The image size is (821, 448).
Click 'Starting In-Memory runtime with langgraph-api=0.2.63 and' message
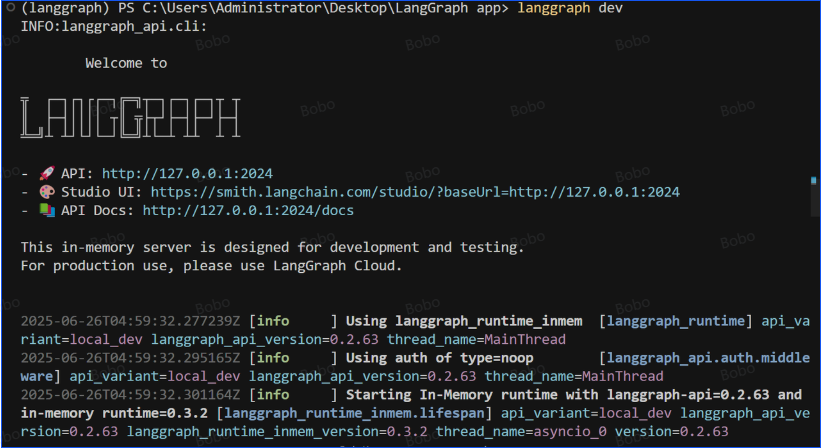(574, 395)
